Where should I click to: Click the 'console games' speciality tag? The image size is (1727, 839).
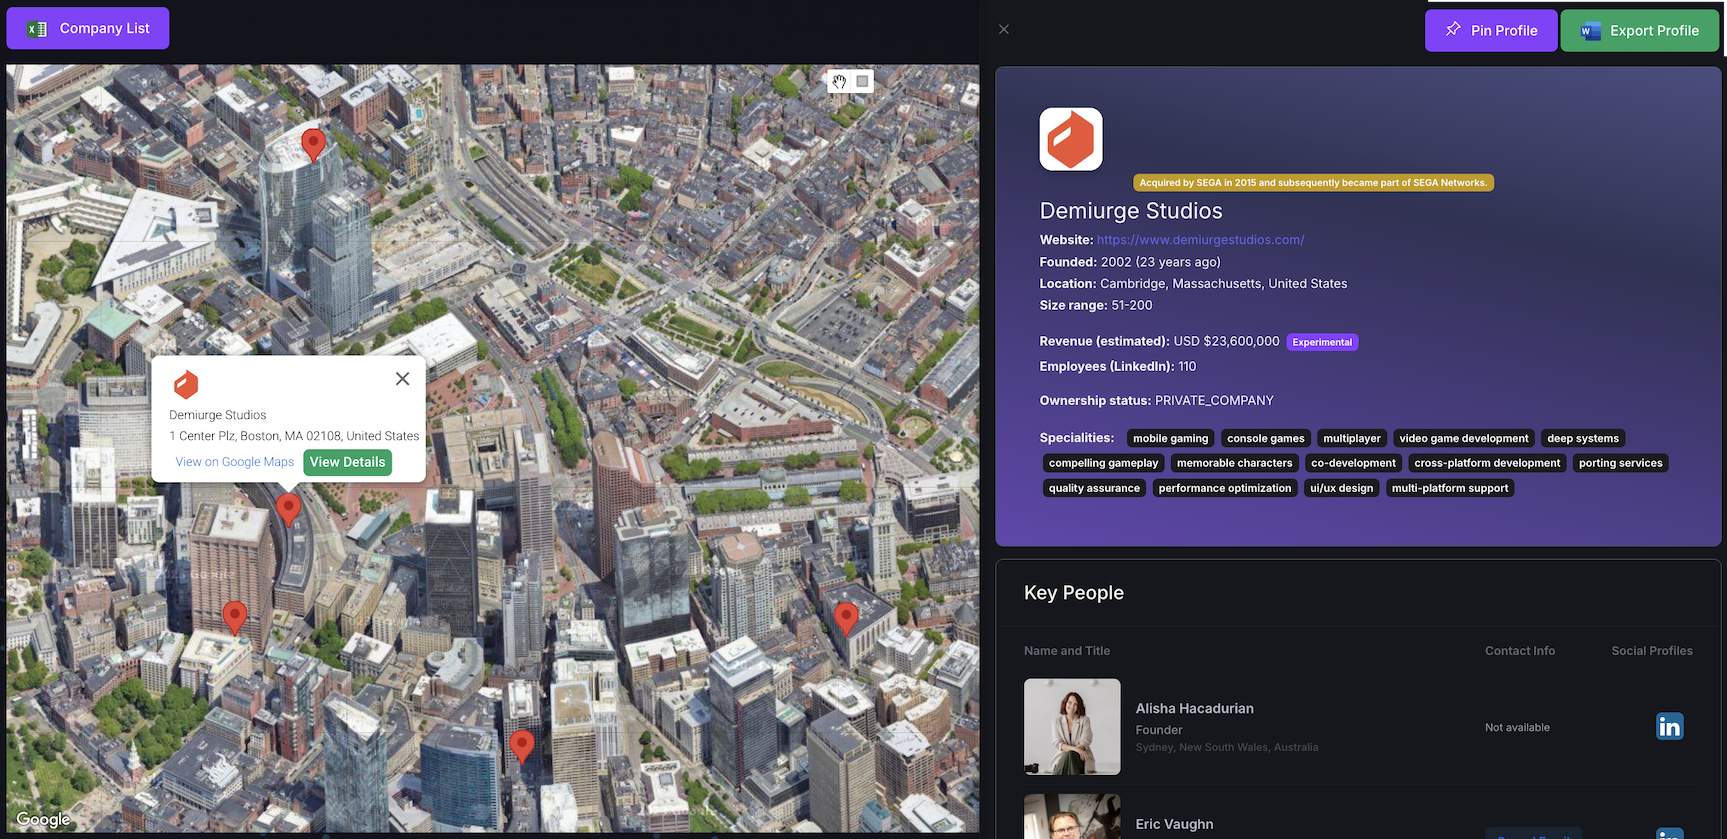[1265, 438]
